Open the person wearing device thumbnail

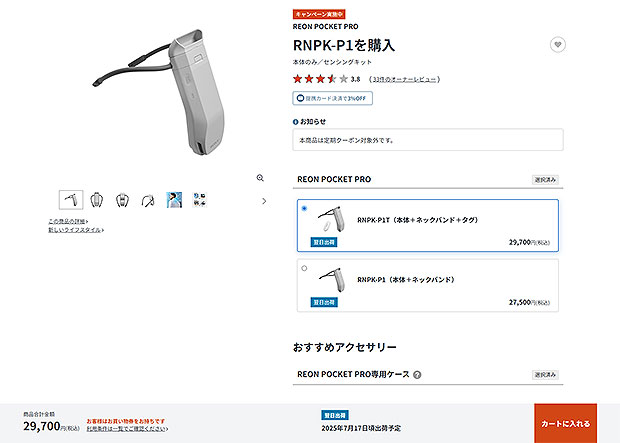[x=174, y=200]
